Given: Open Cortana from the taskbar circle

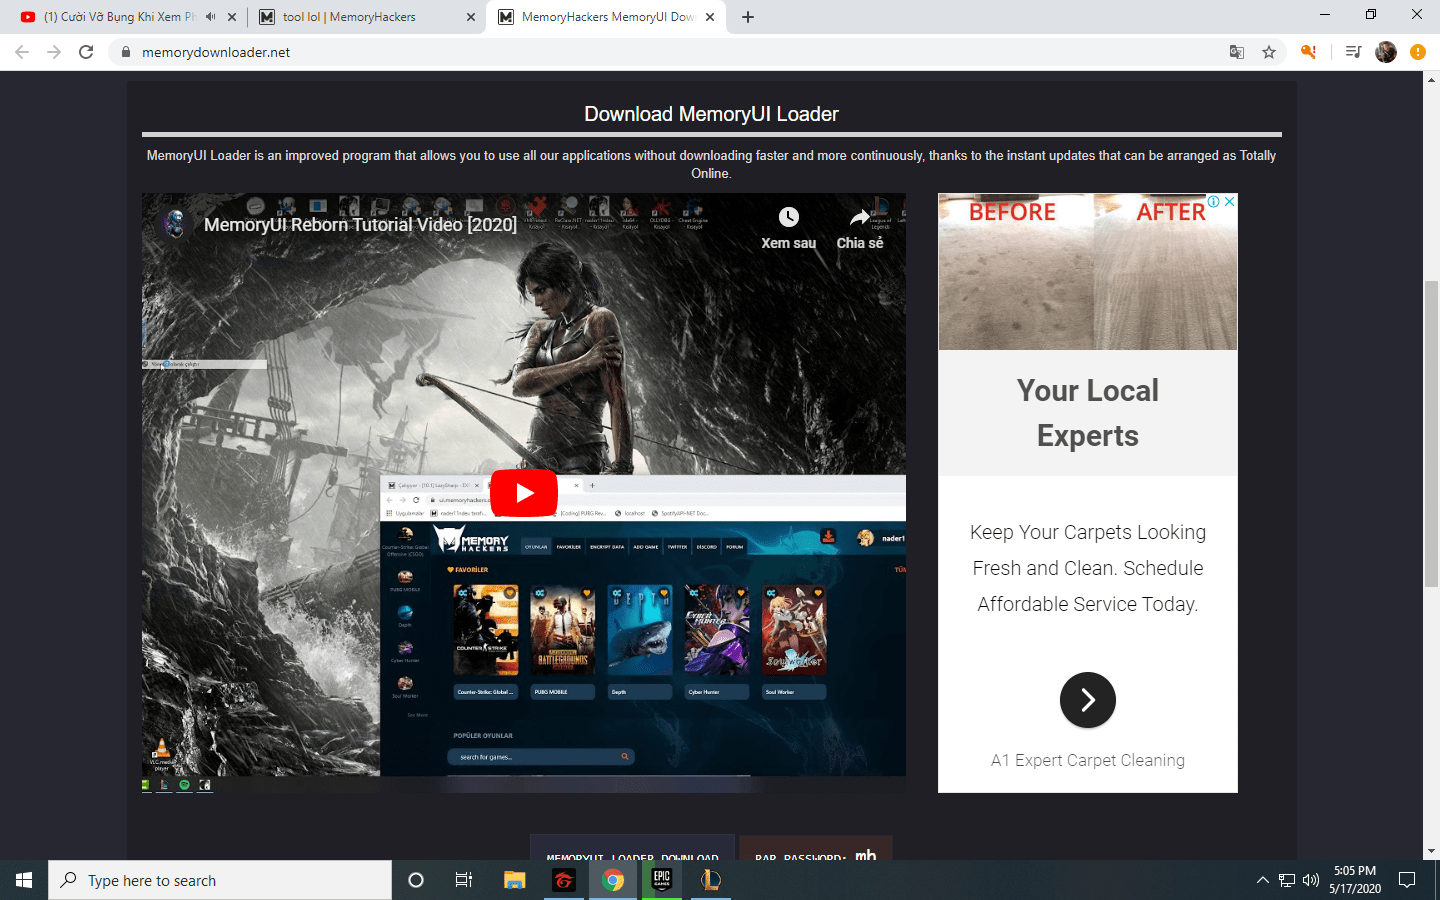Looking at the screenshot, I should click(x=416, y=880).
